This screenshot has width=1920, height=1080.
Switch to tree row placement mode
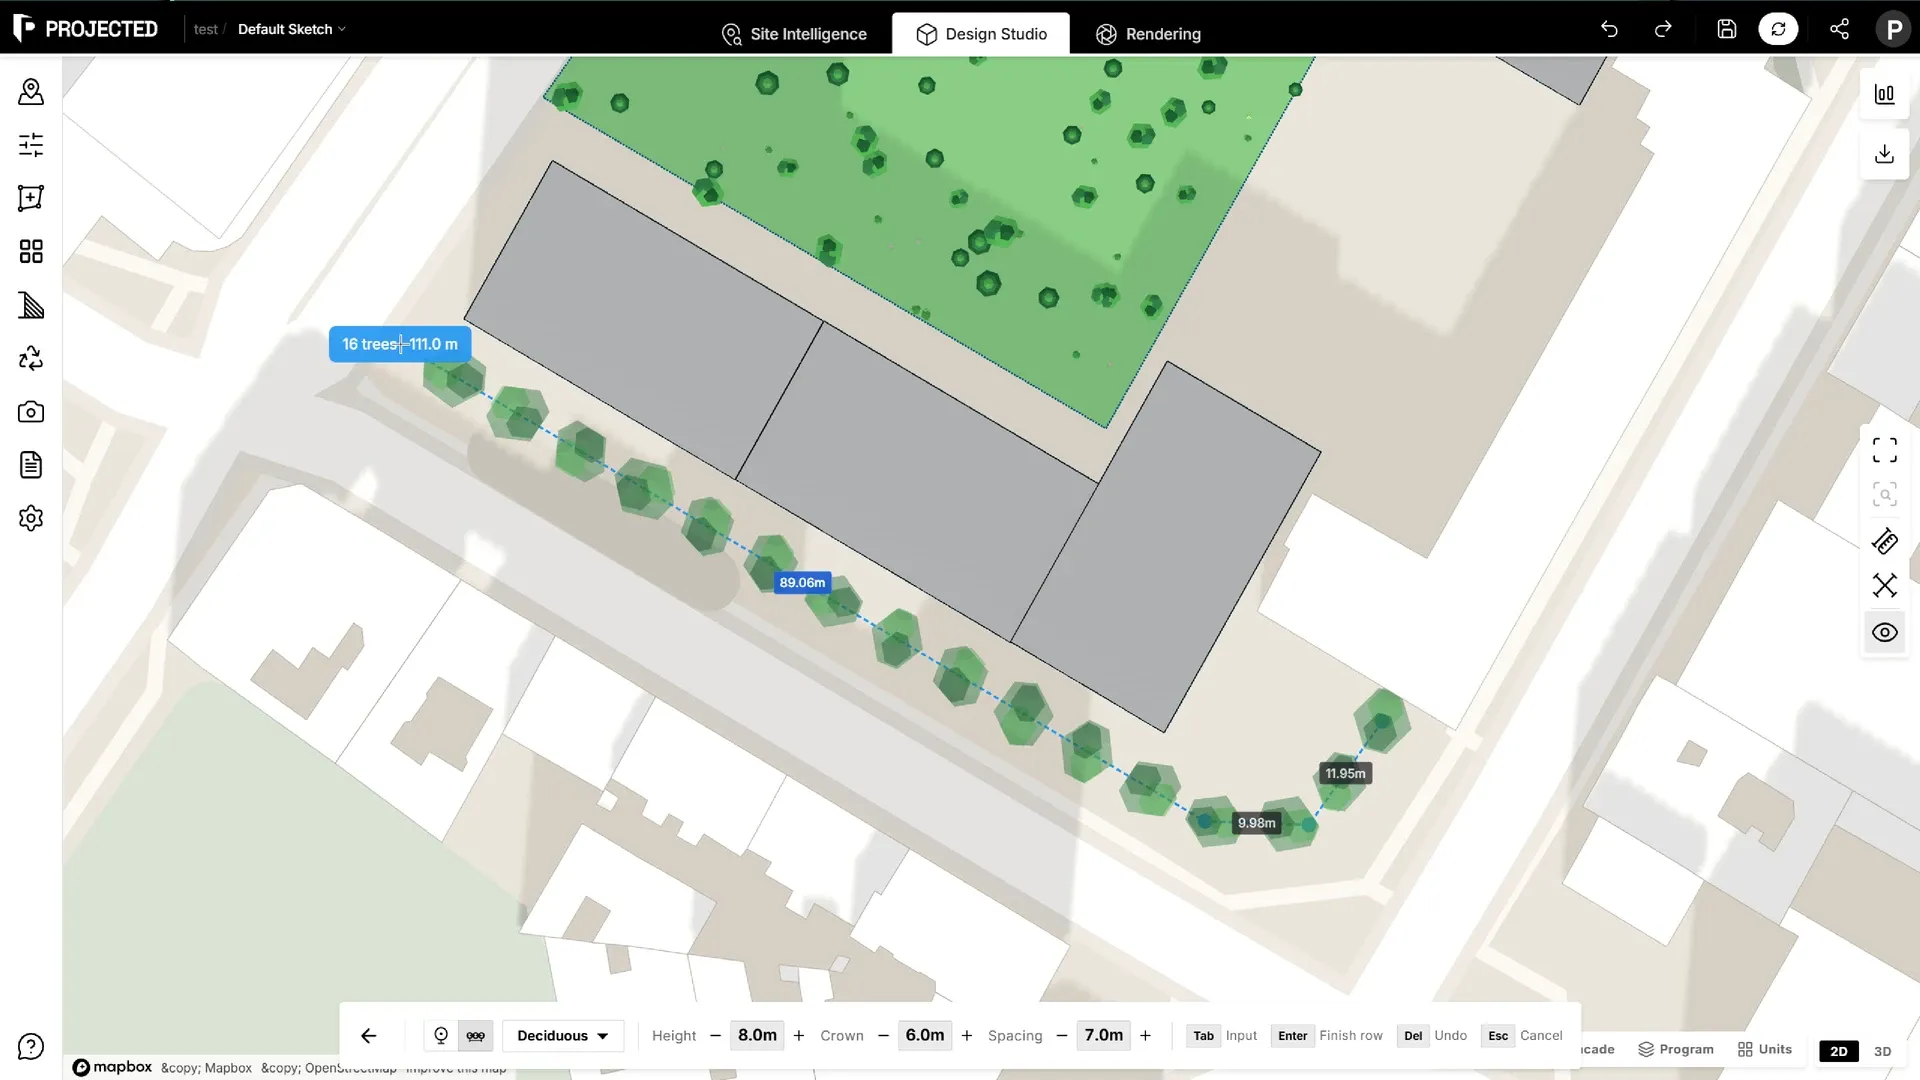point(476,1035)
